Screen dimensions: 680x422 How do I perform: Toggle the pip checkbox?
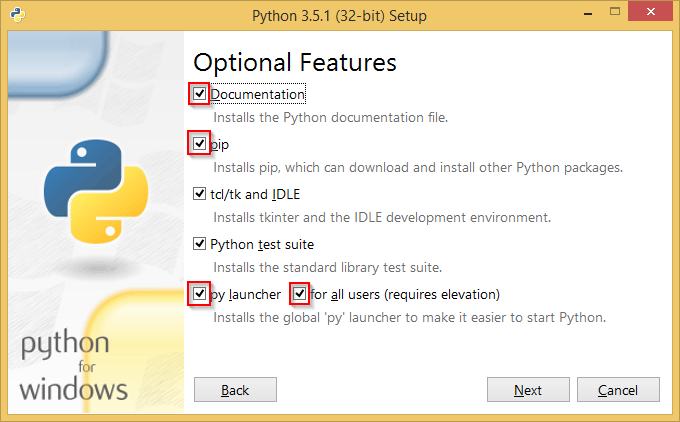[199, 143]
